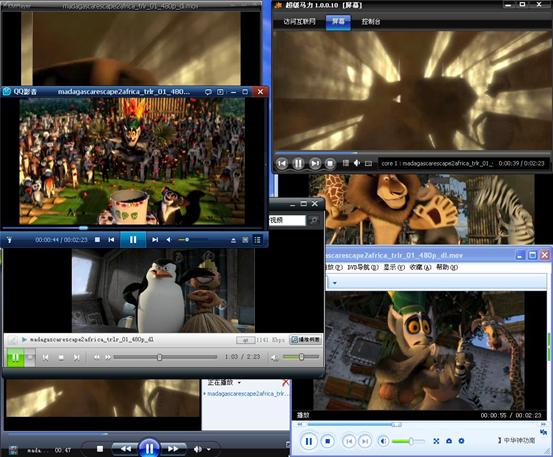The width and height of the screenshot is (553, 457).
Task: Pause the 超级马力 player
Action: pos(298,163)
